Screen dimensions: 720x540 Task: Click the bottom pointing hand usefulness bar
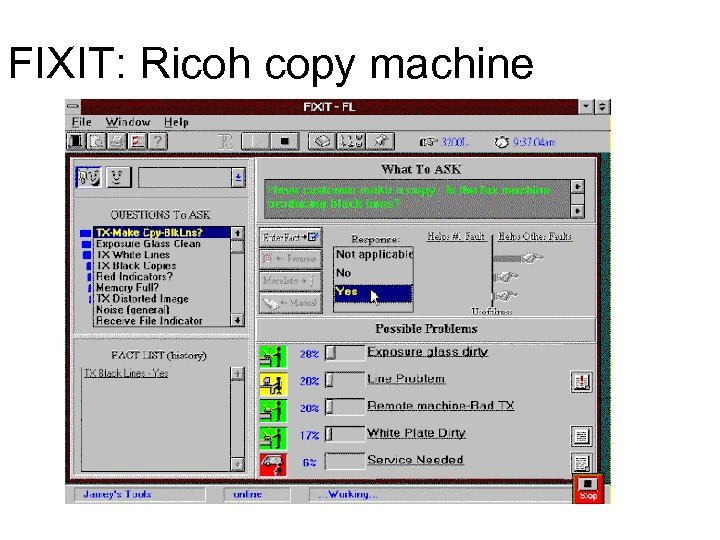(x=505, y=296)
